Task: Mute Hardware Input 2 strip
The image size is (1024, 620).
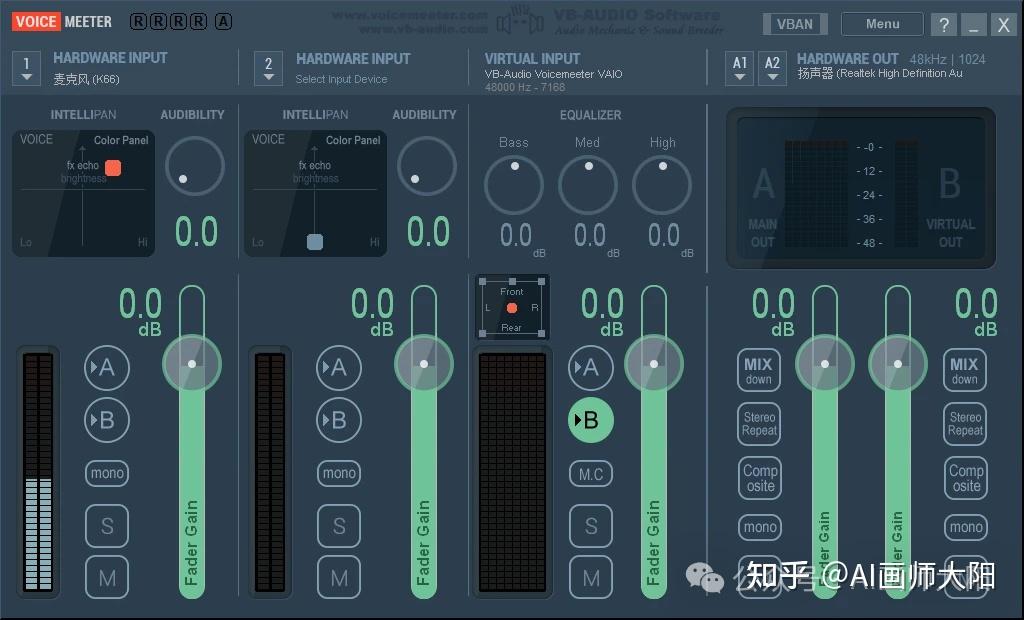Action: click(x=339, y=578)
